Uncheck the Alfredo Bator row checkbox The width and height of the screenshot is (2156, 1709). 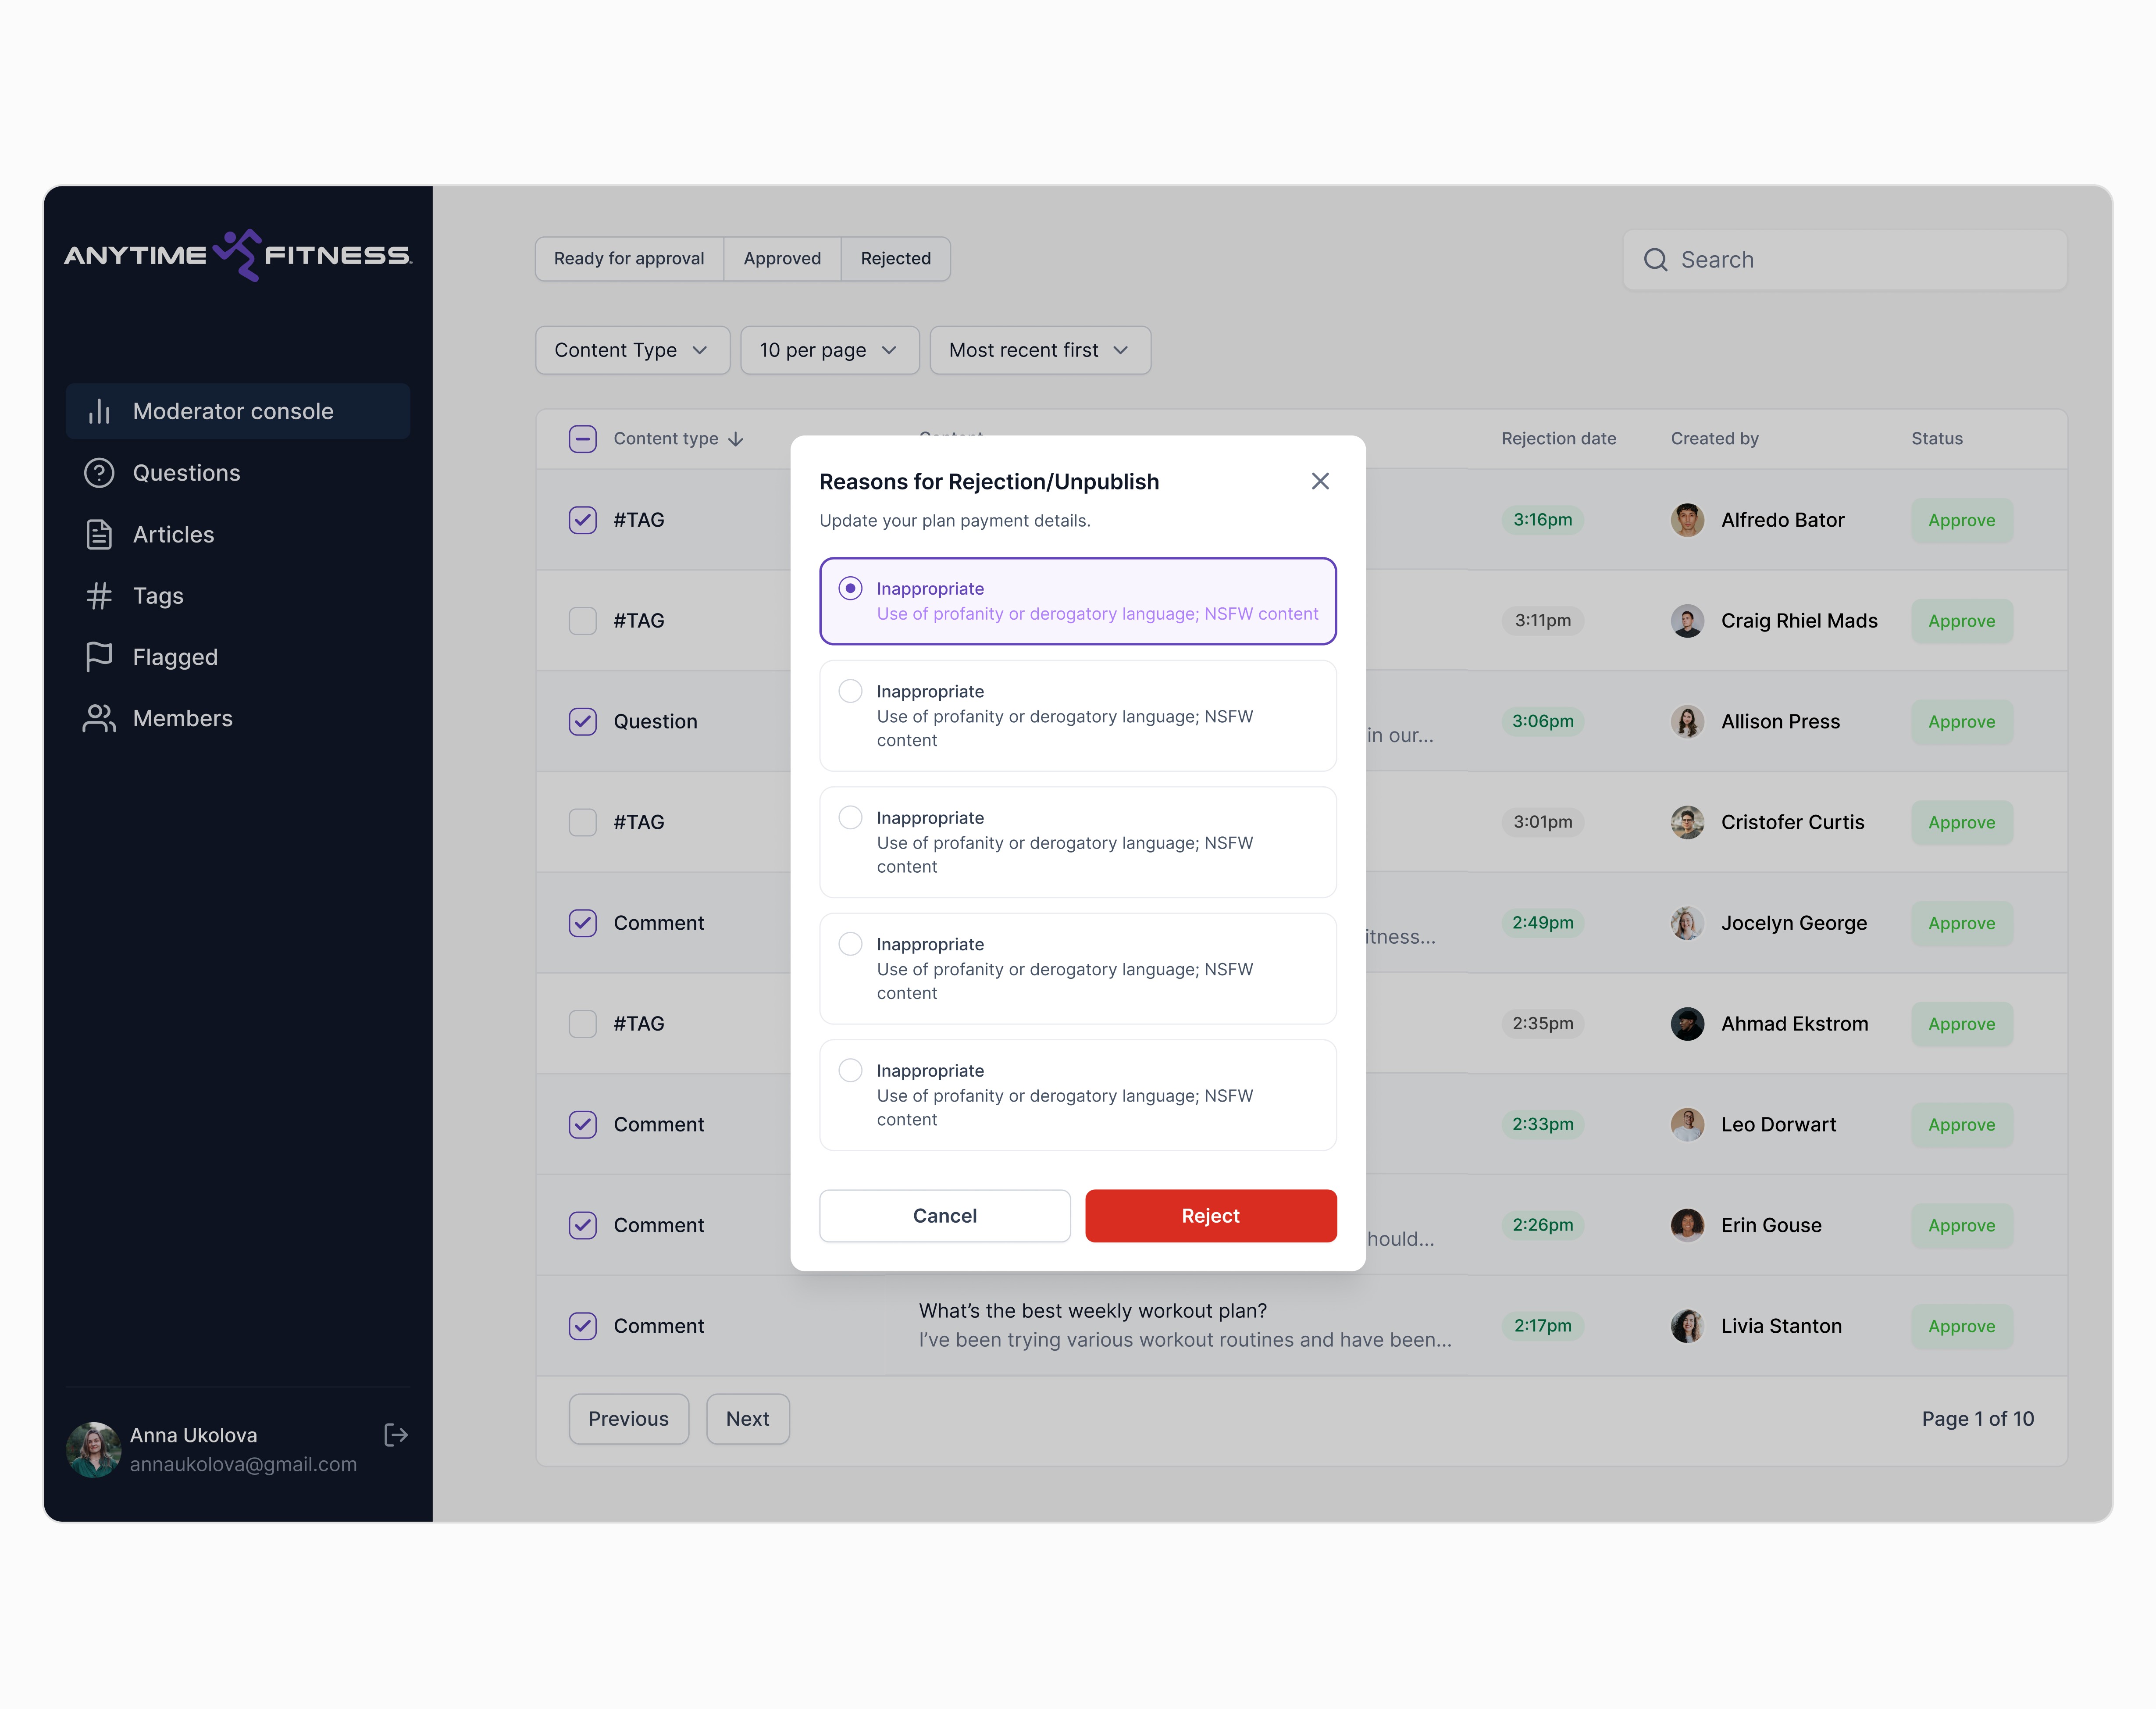pos(583,520)
